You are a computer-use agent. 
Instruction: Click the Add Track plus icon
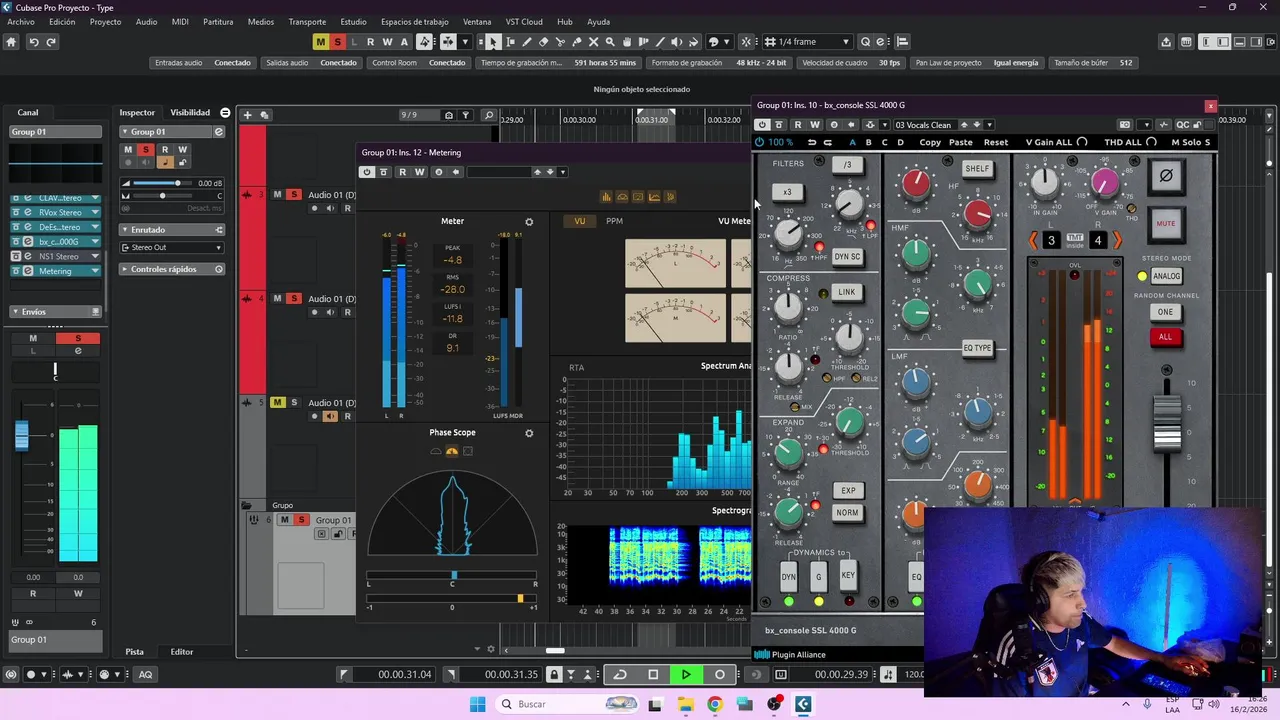point(247,115)
